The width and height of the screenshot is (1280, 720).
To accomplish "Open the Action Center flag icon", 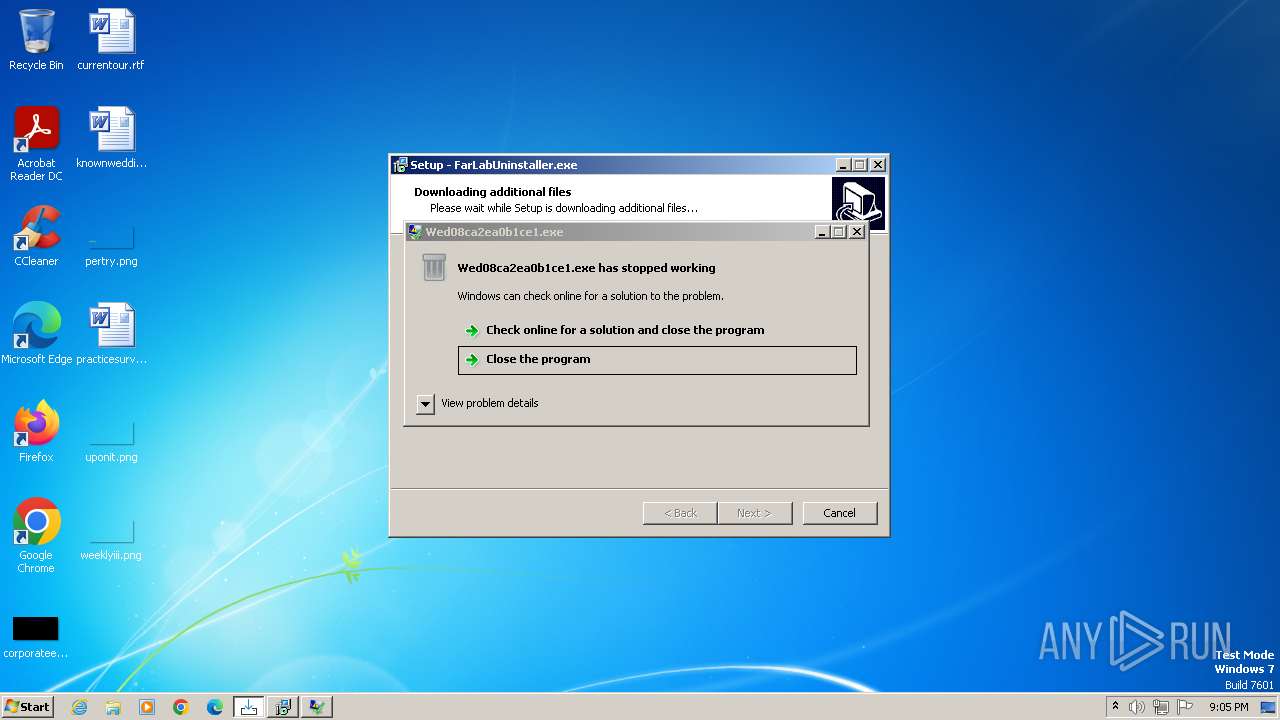I will pos(1185,707).
